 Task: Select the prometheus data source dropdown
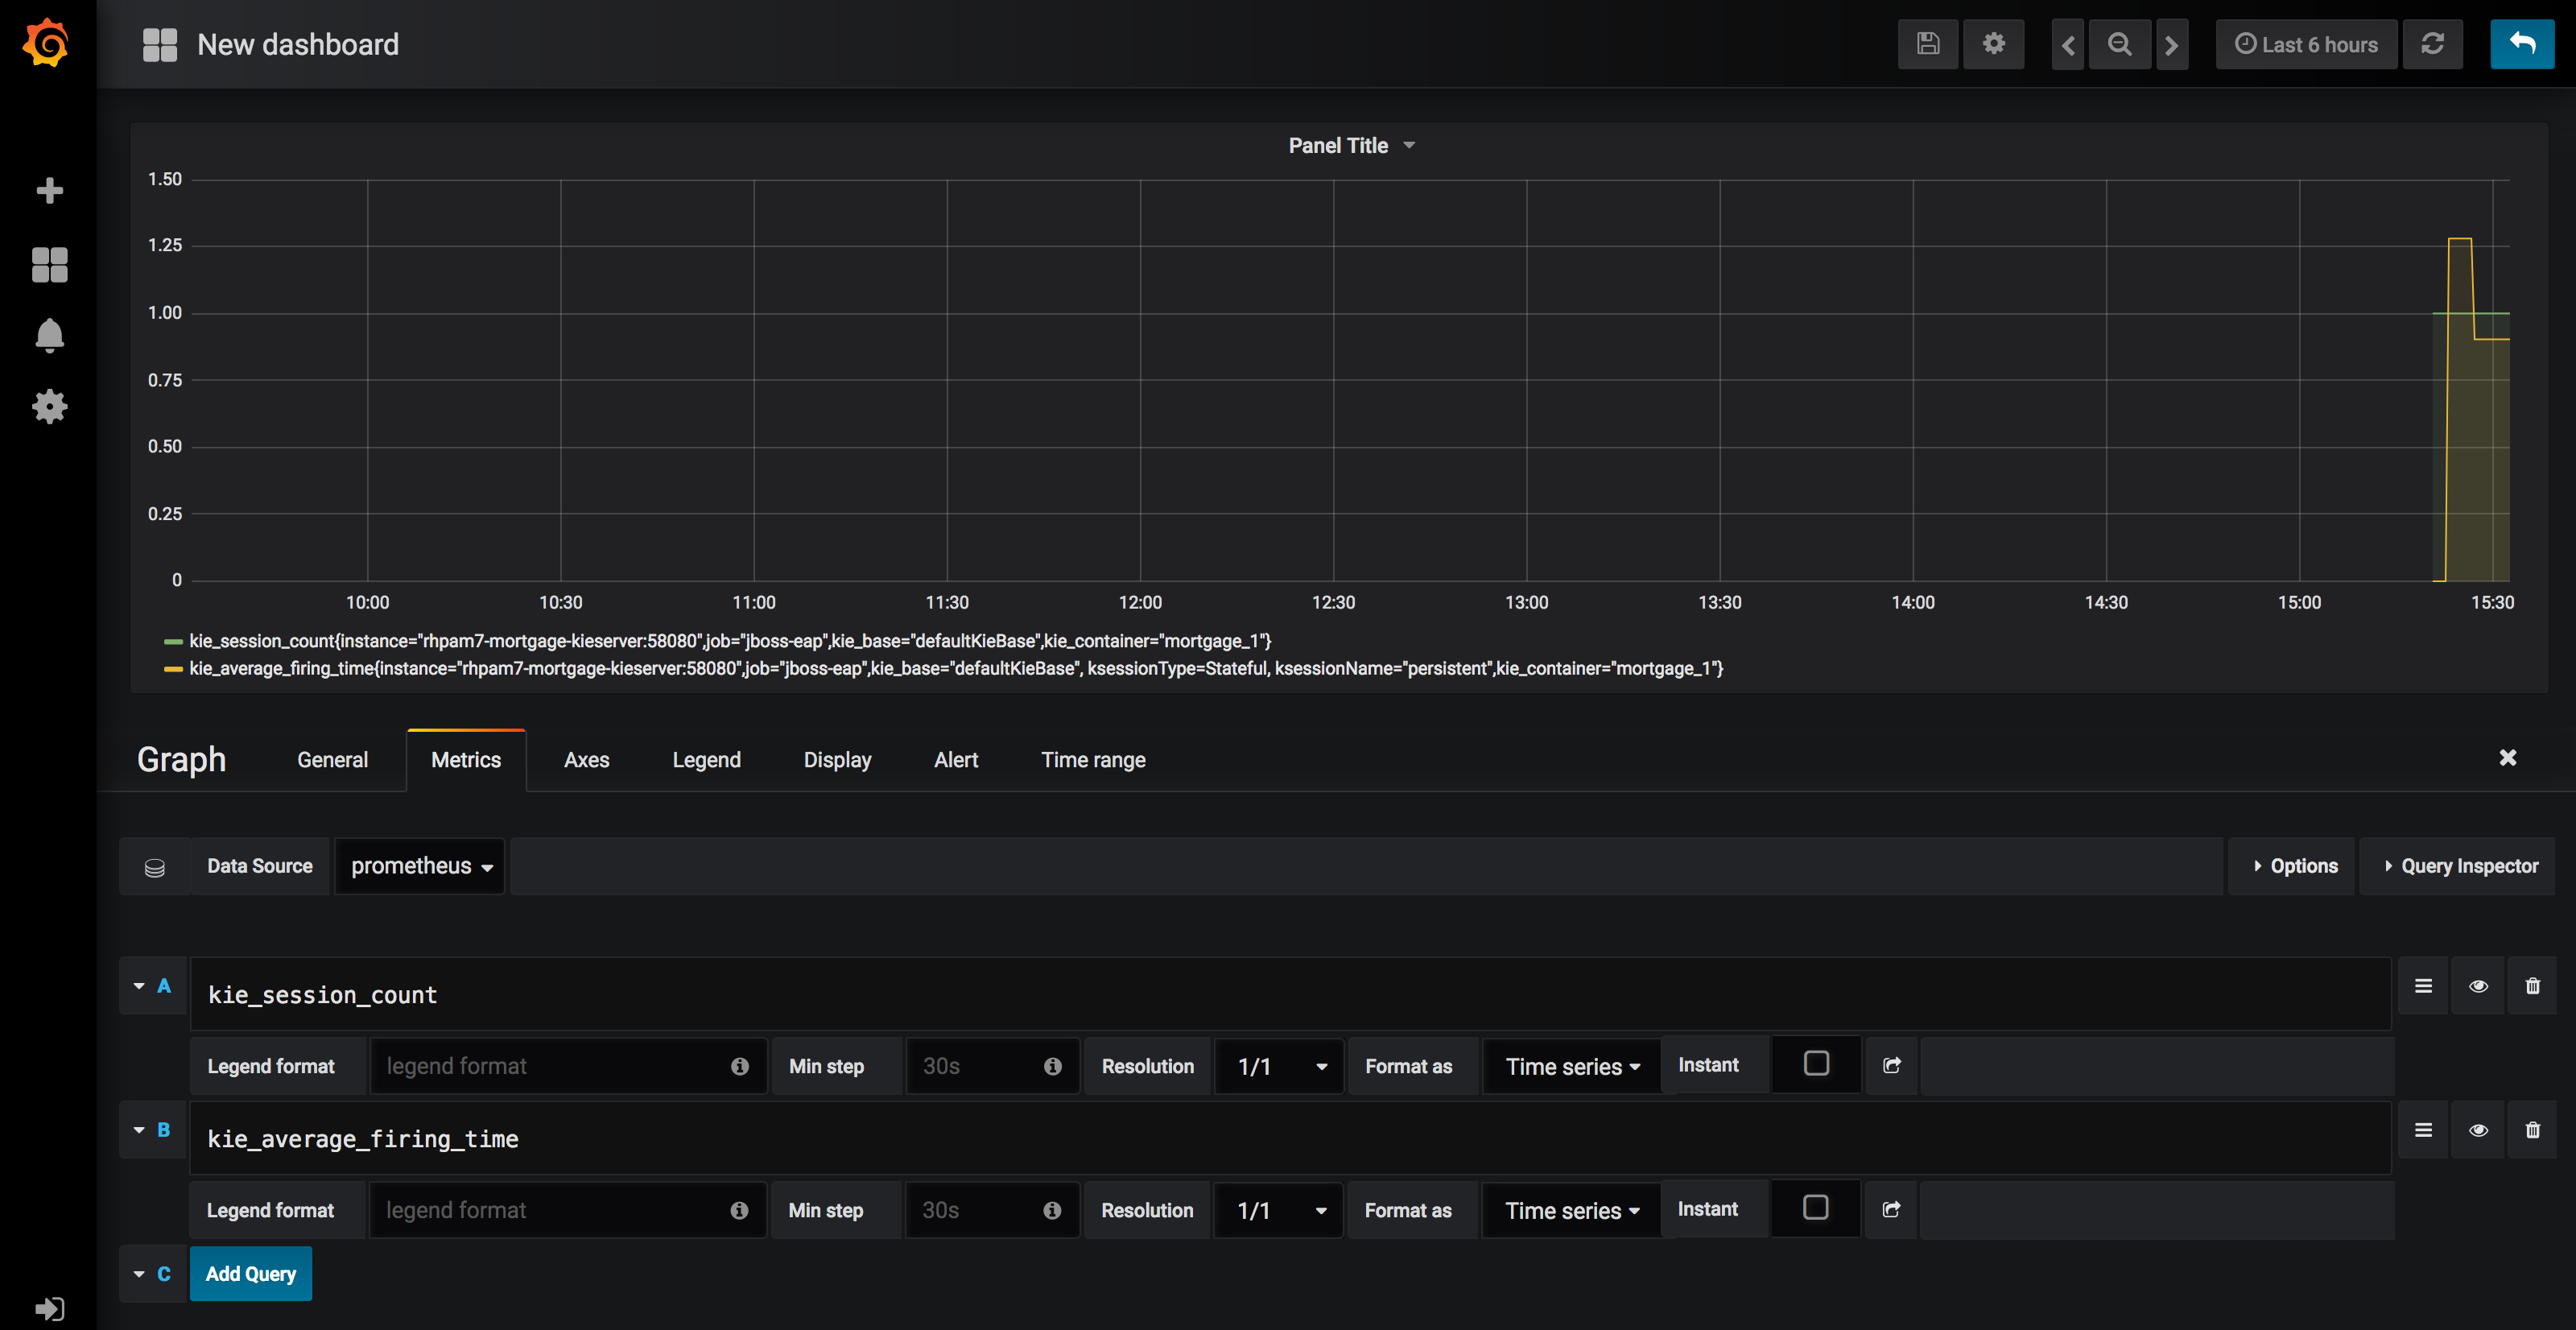[419, 865]
